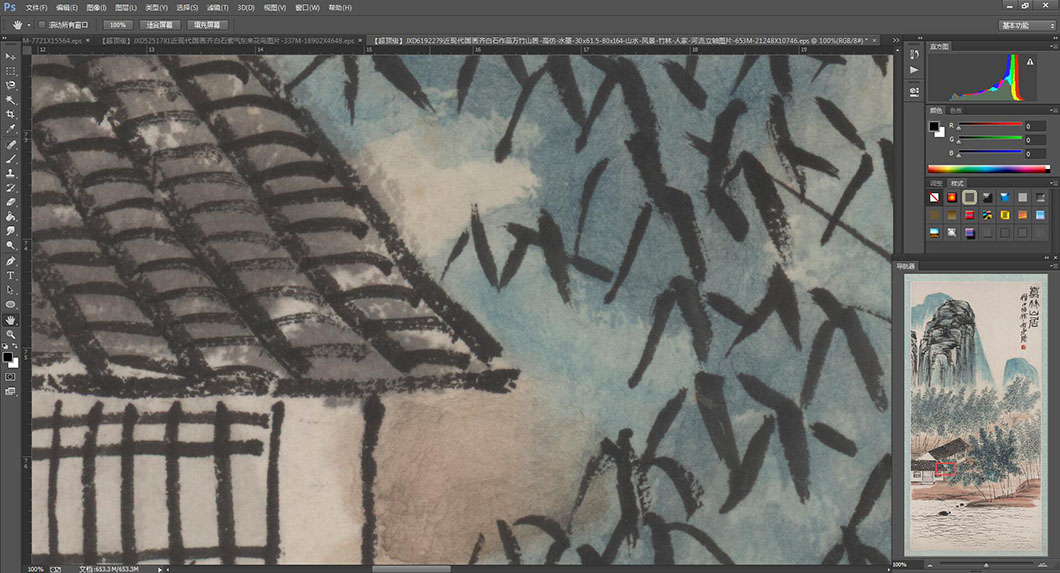Click the G channel slider
The height and width of the screenshot is (573, 1060).
(990, 139)
